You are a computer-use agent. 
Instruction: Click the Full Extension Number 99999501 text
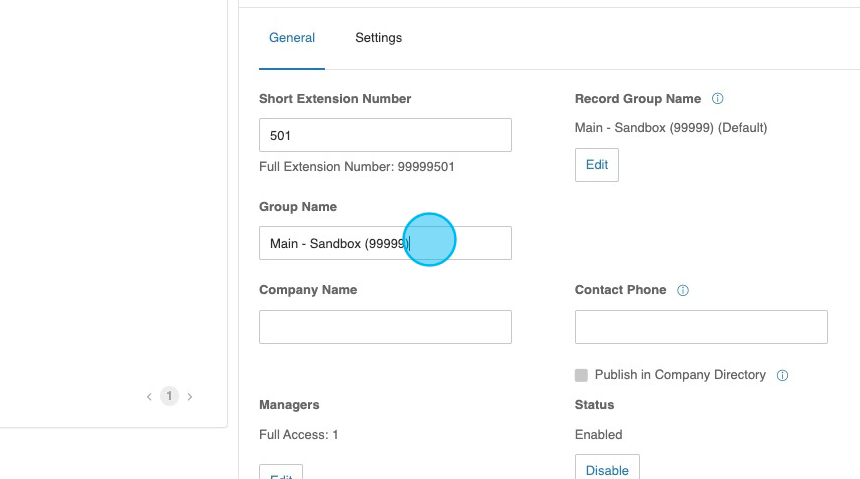[x=357, y=167]
